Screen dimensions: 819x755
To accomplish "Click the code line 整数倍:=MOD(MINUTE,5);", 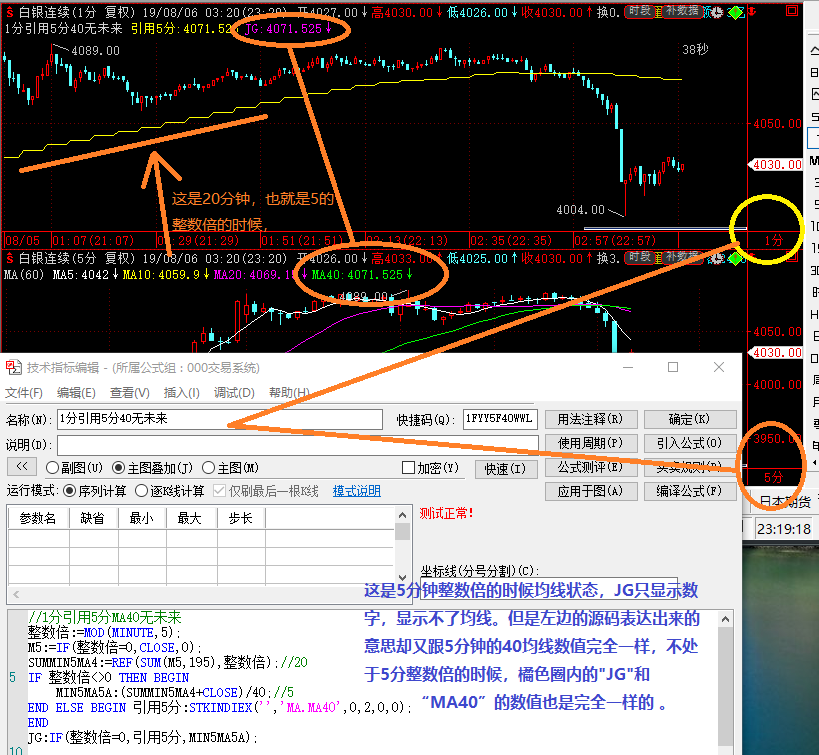I will tap(104, 632).
